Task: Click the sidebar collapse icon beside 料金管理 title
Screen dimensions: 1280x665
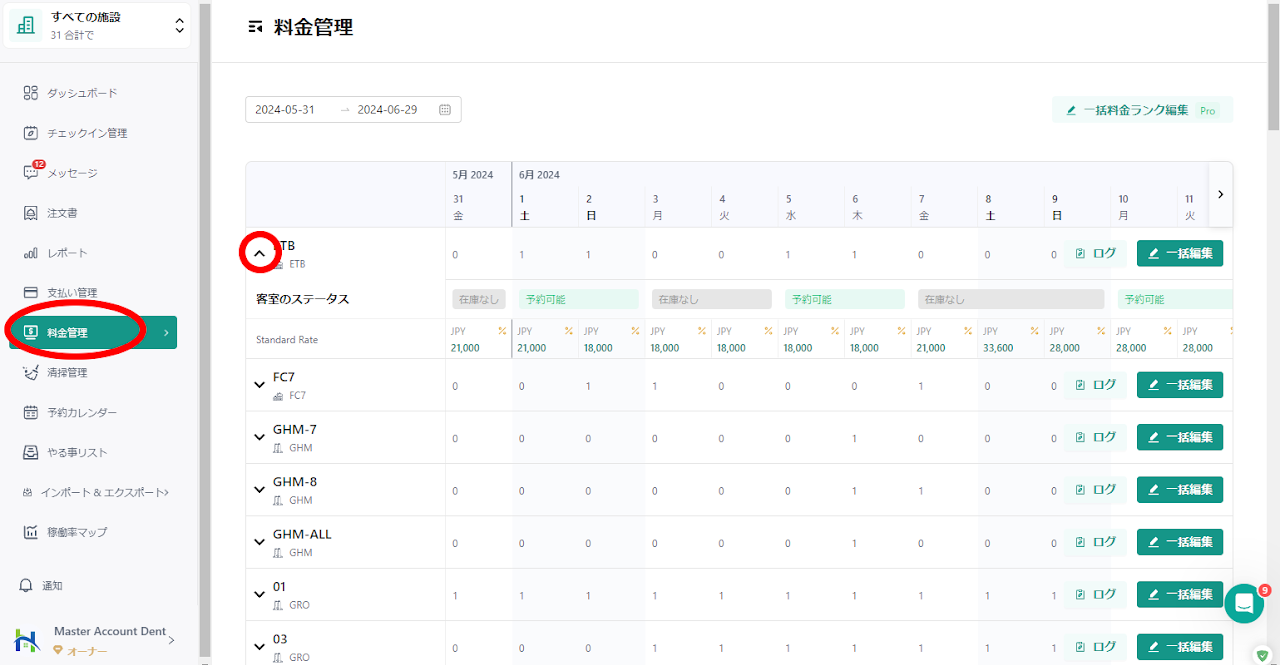Action: click(x=255, y=28)
